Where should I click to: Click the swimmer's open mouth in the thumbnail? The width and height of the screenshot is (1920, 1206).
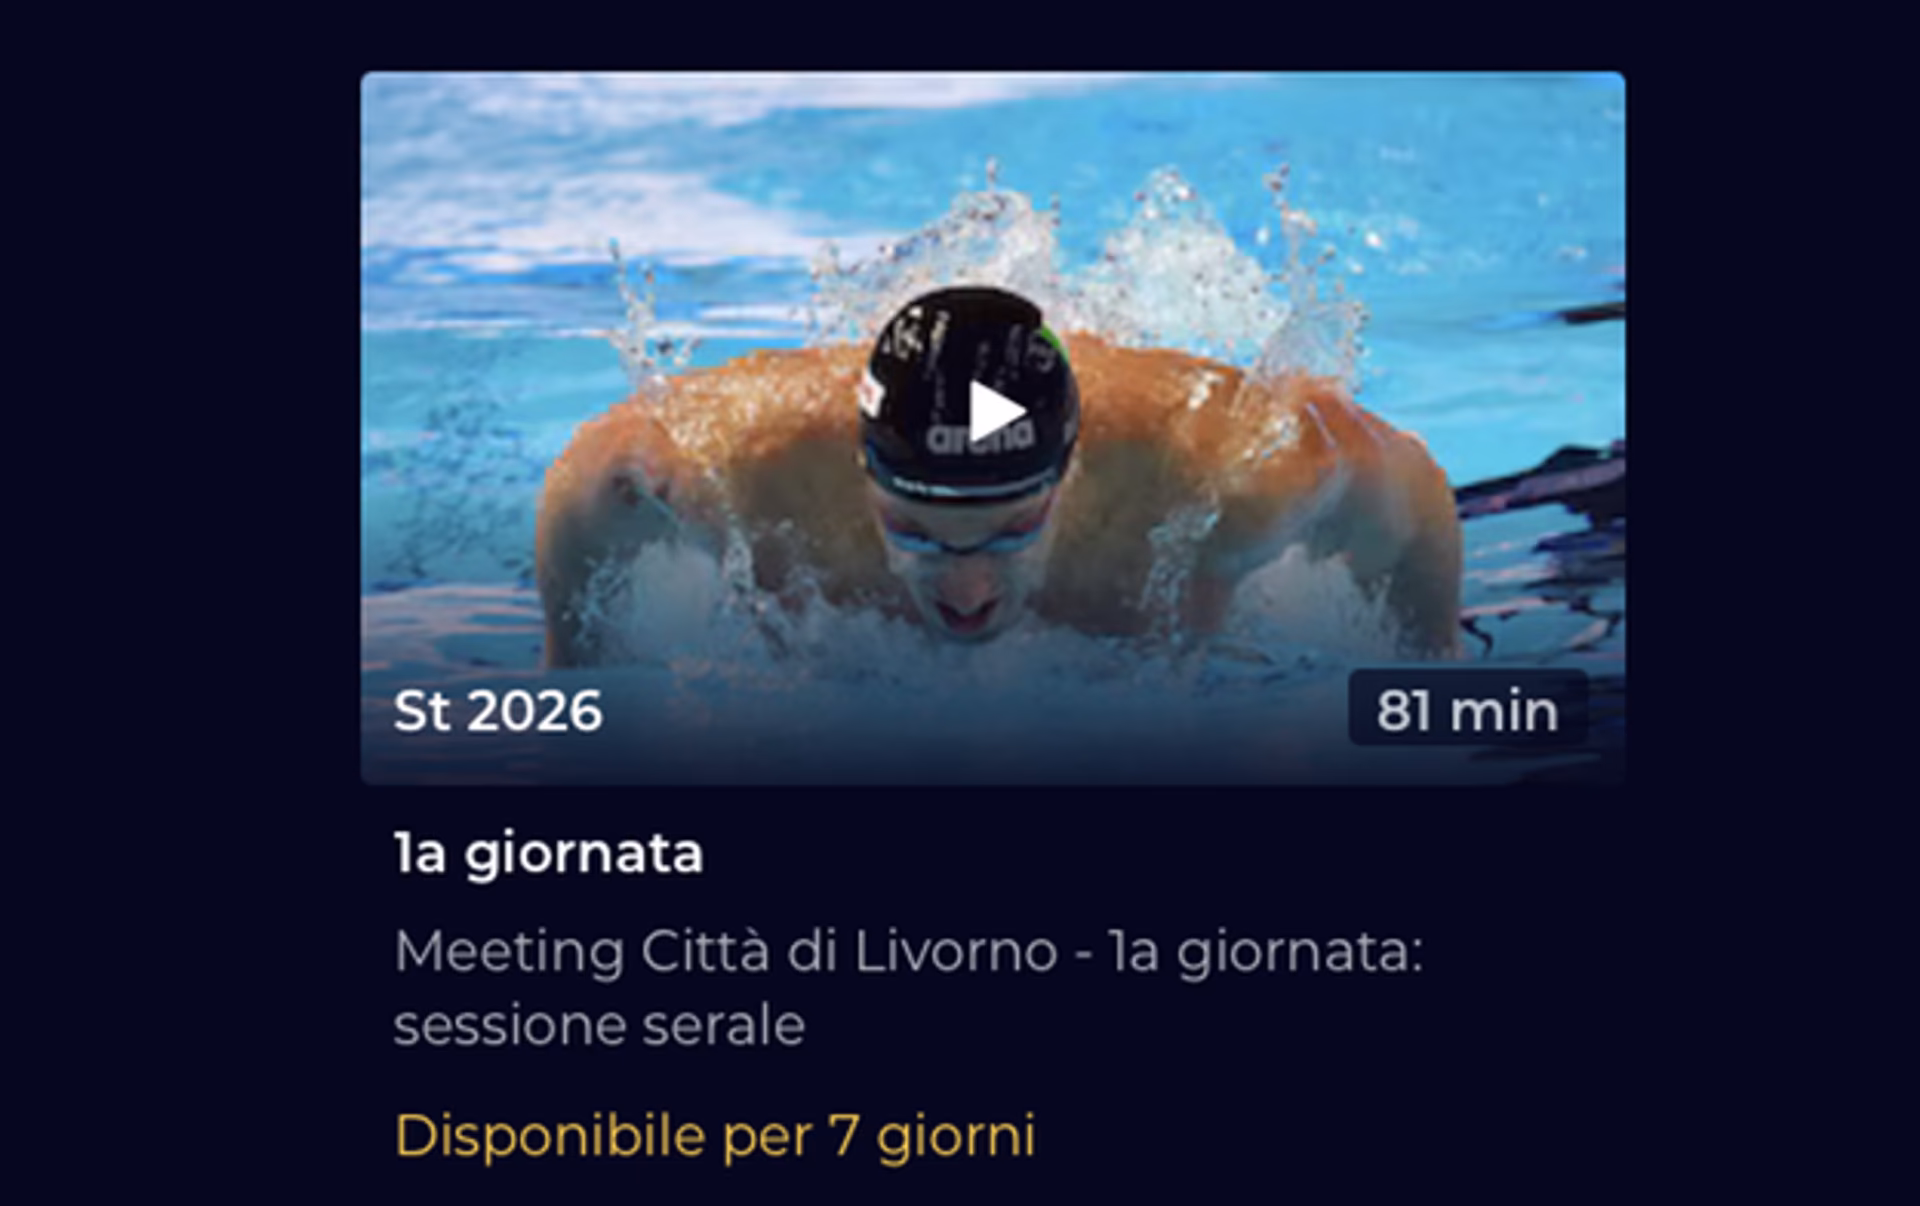coord(965,612)
